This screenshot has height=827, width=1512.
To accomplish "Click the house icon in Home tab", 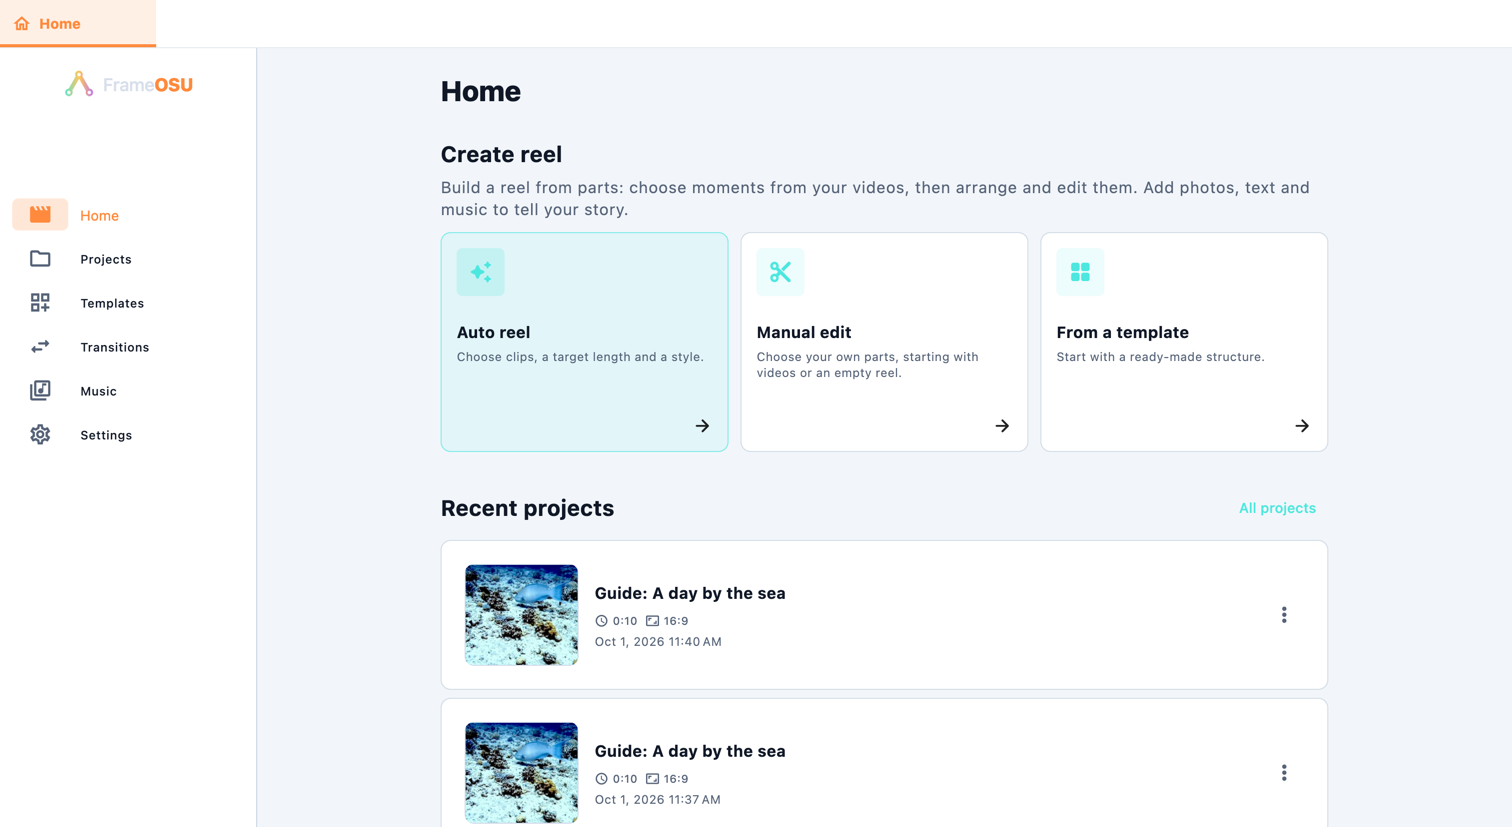I will pyautogui.click(x=22, y=24).
